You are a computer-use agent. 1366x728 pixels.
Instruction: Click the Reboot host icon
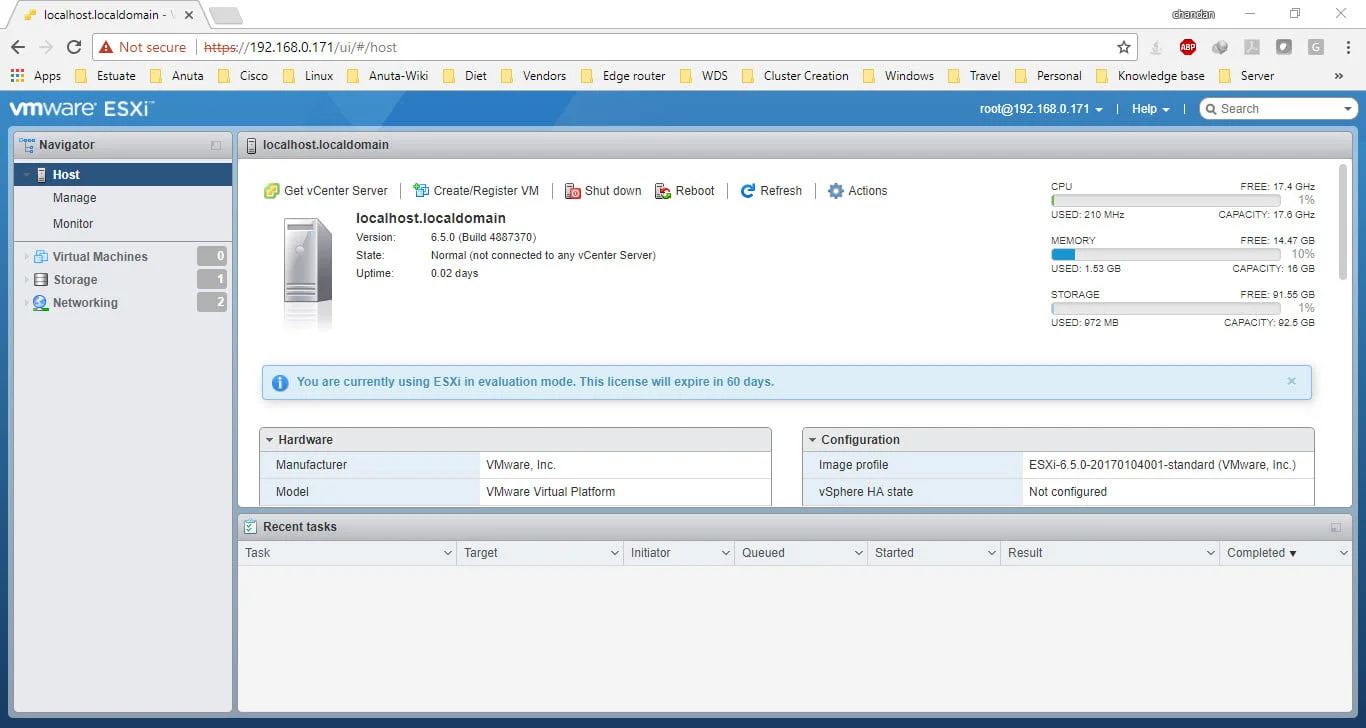tap(663, 191)
